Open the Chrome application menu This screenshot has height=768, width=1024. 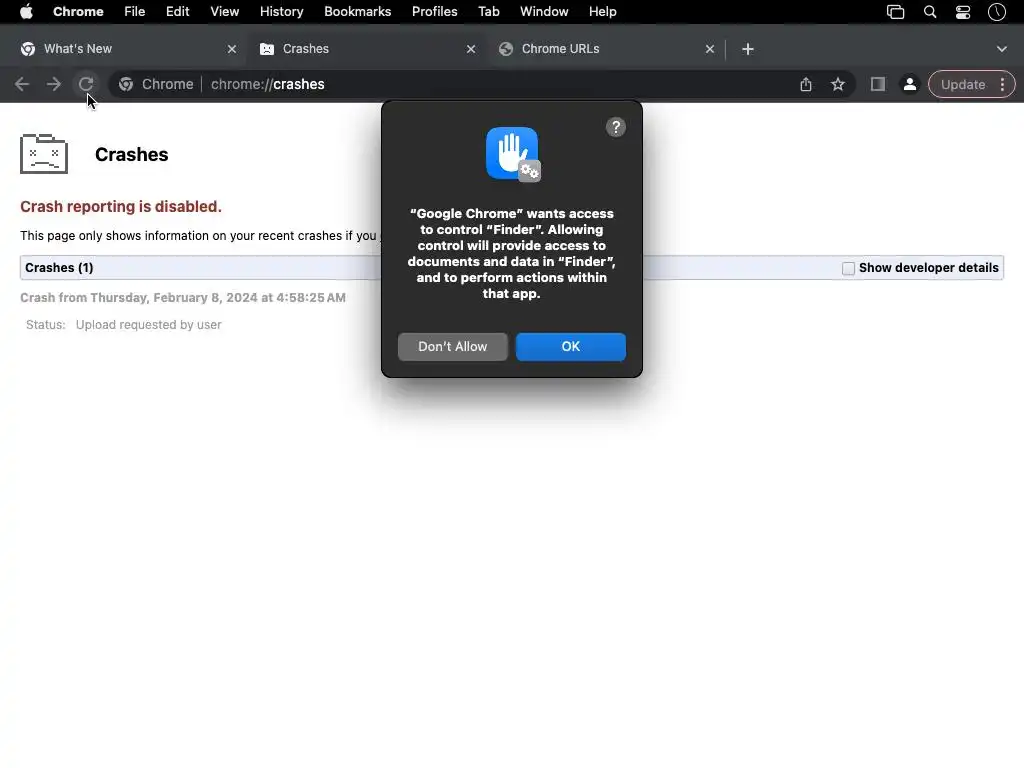click(x=78, y=12)
